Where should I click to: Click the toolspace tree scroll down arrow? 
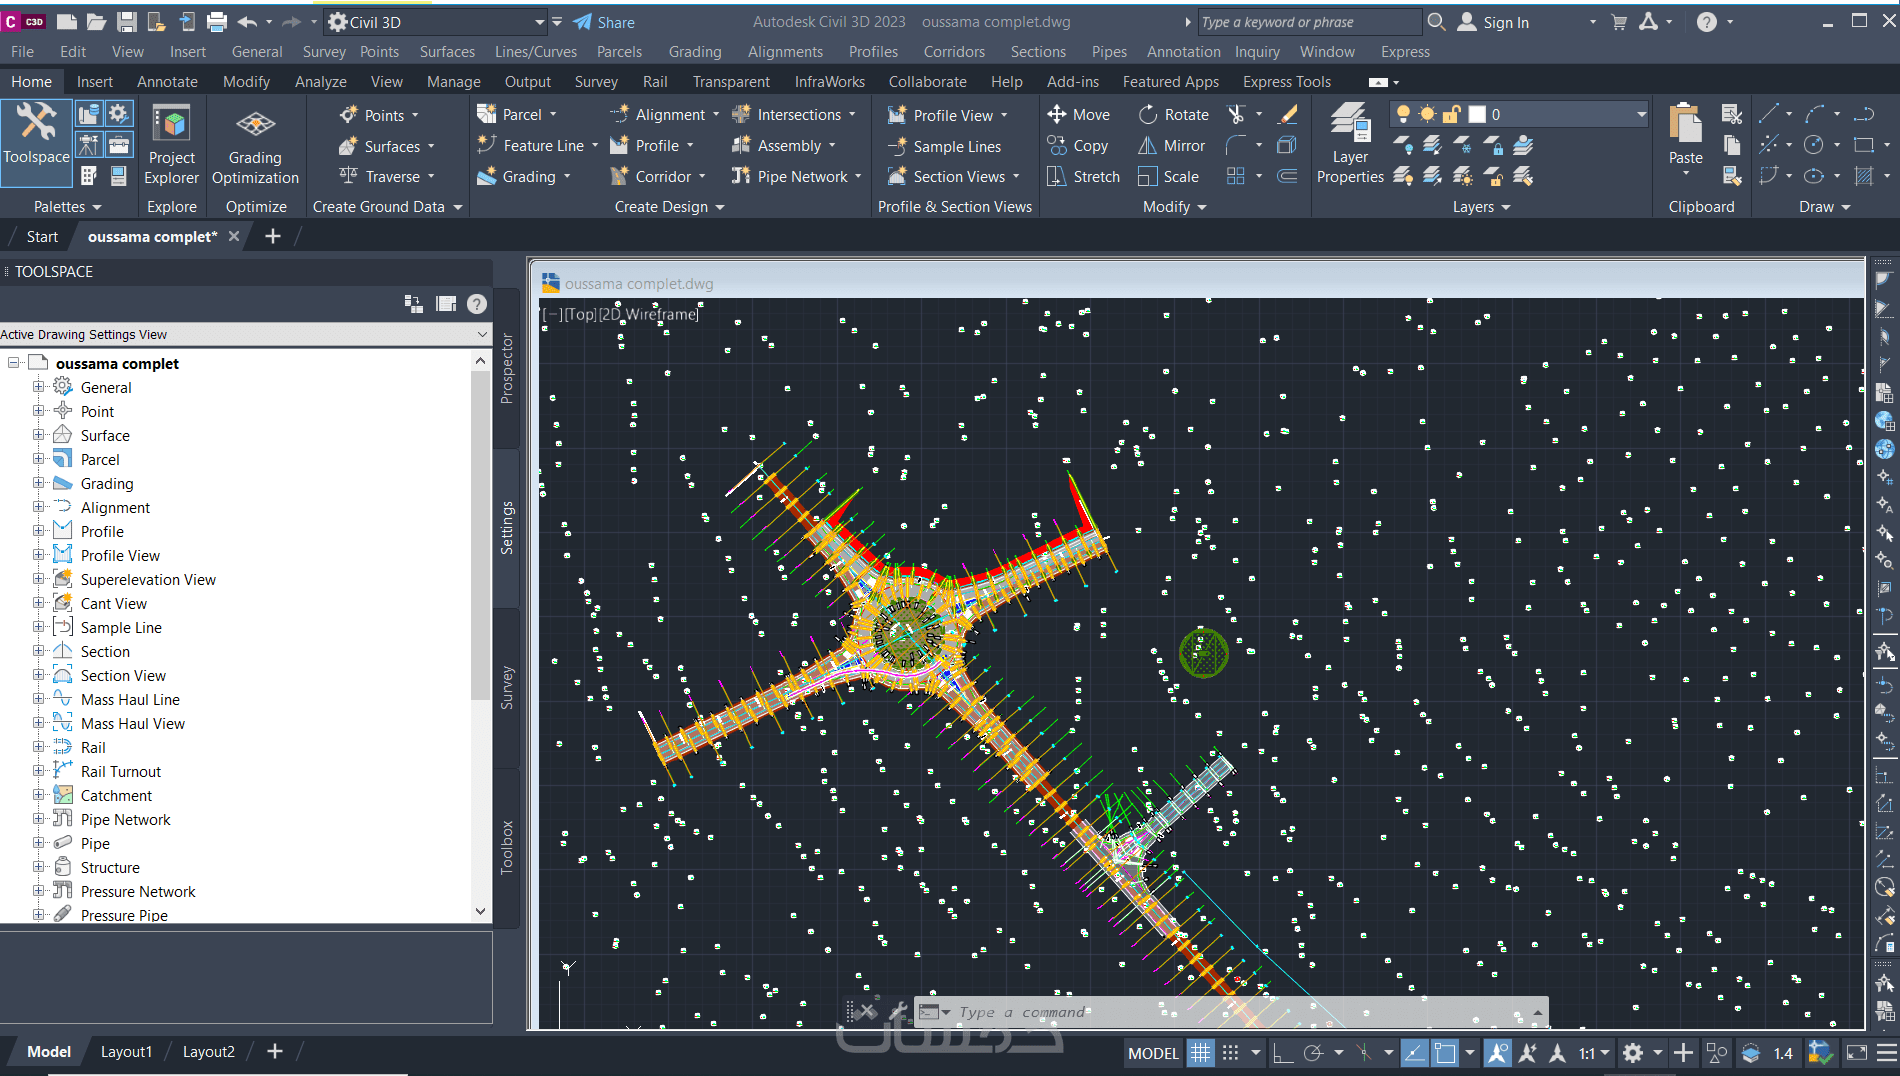pyautogui.click(x=481, y=912)
